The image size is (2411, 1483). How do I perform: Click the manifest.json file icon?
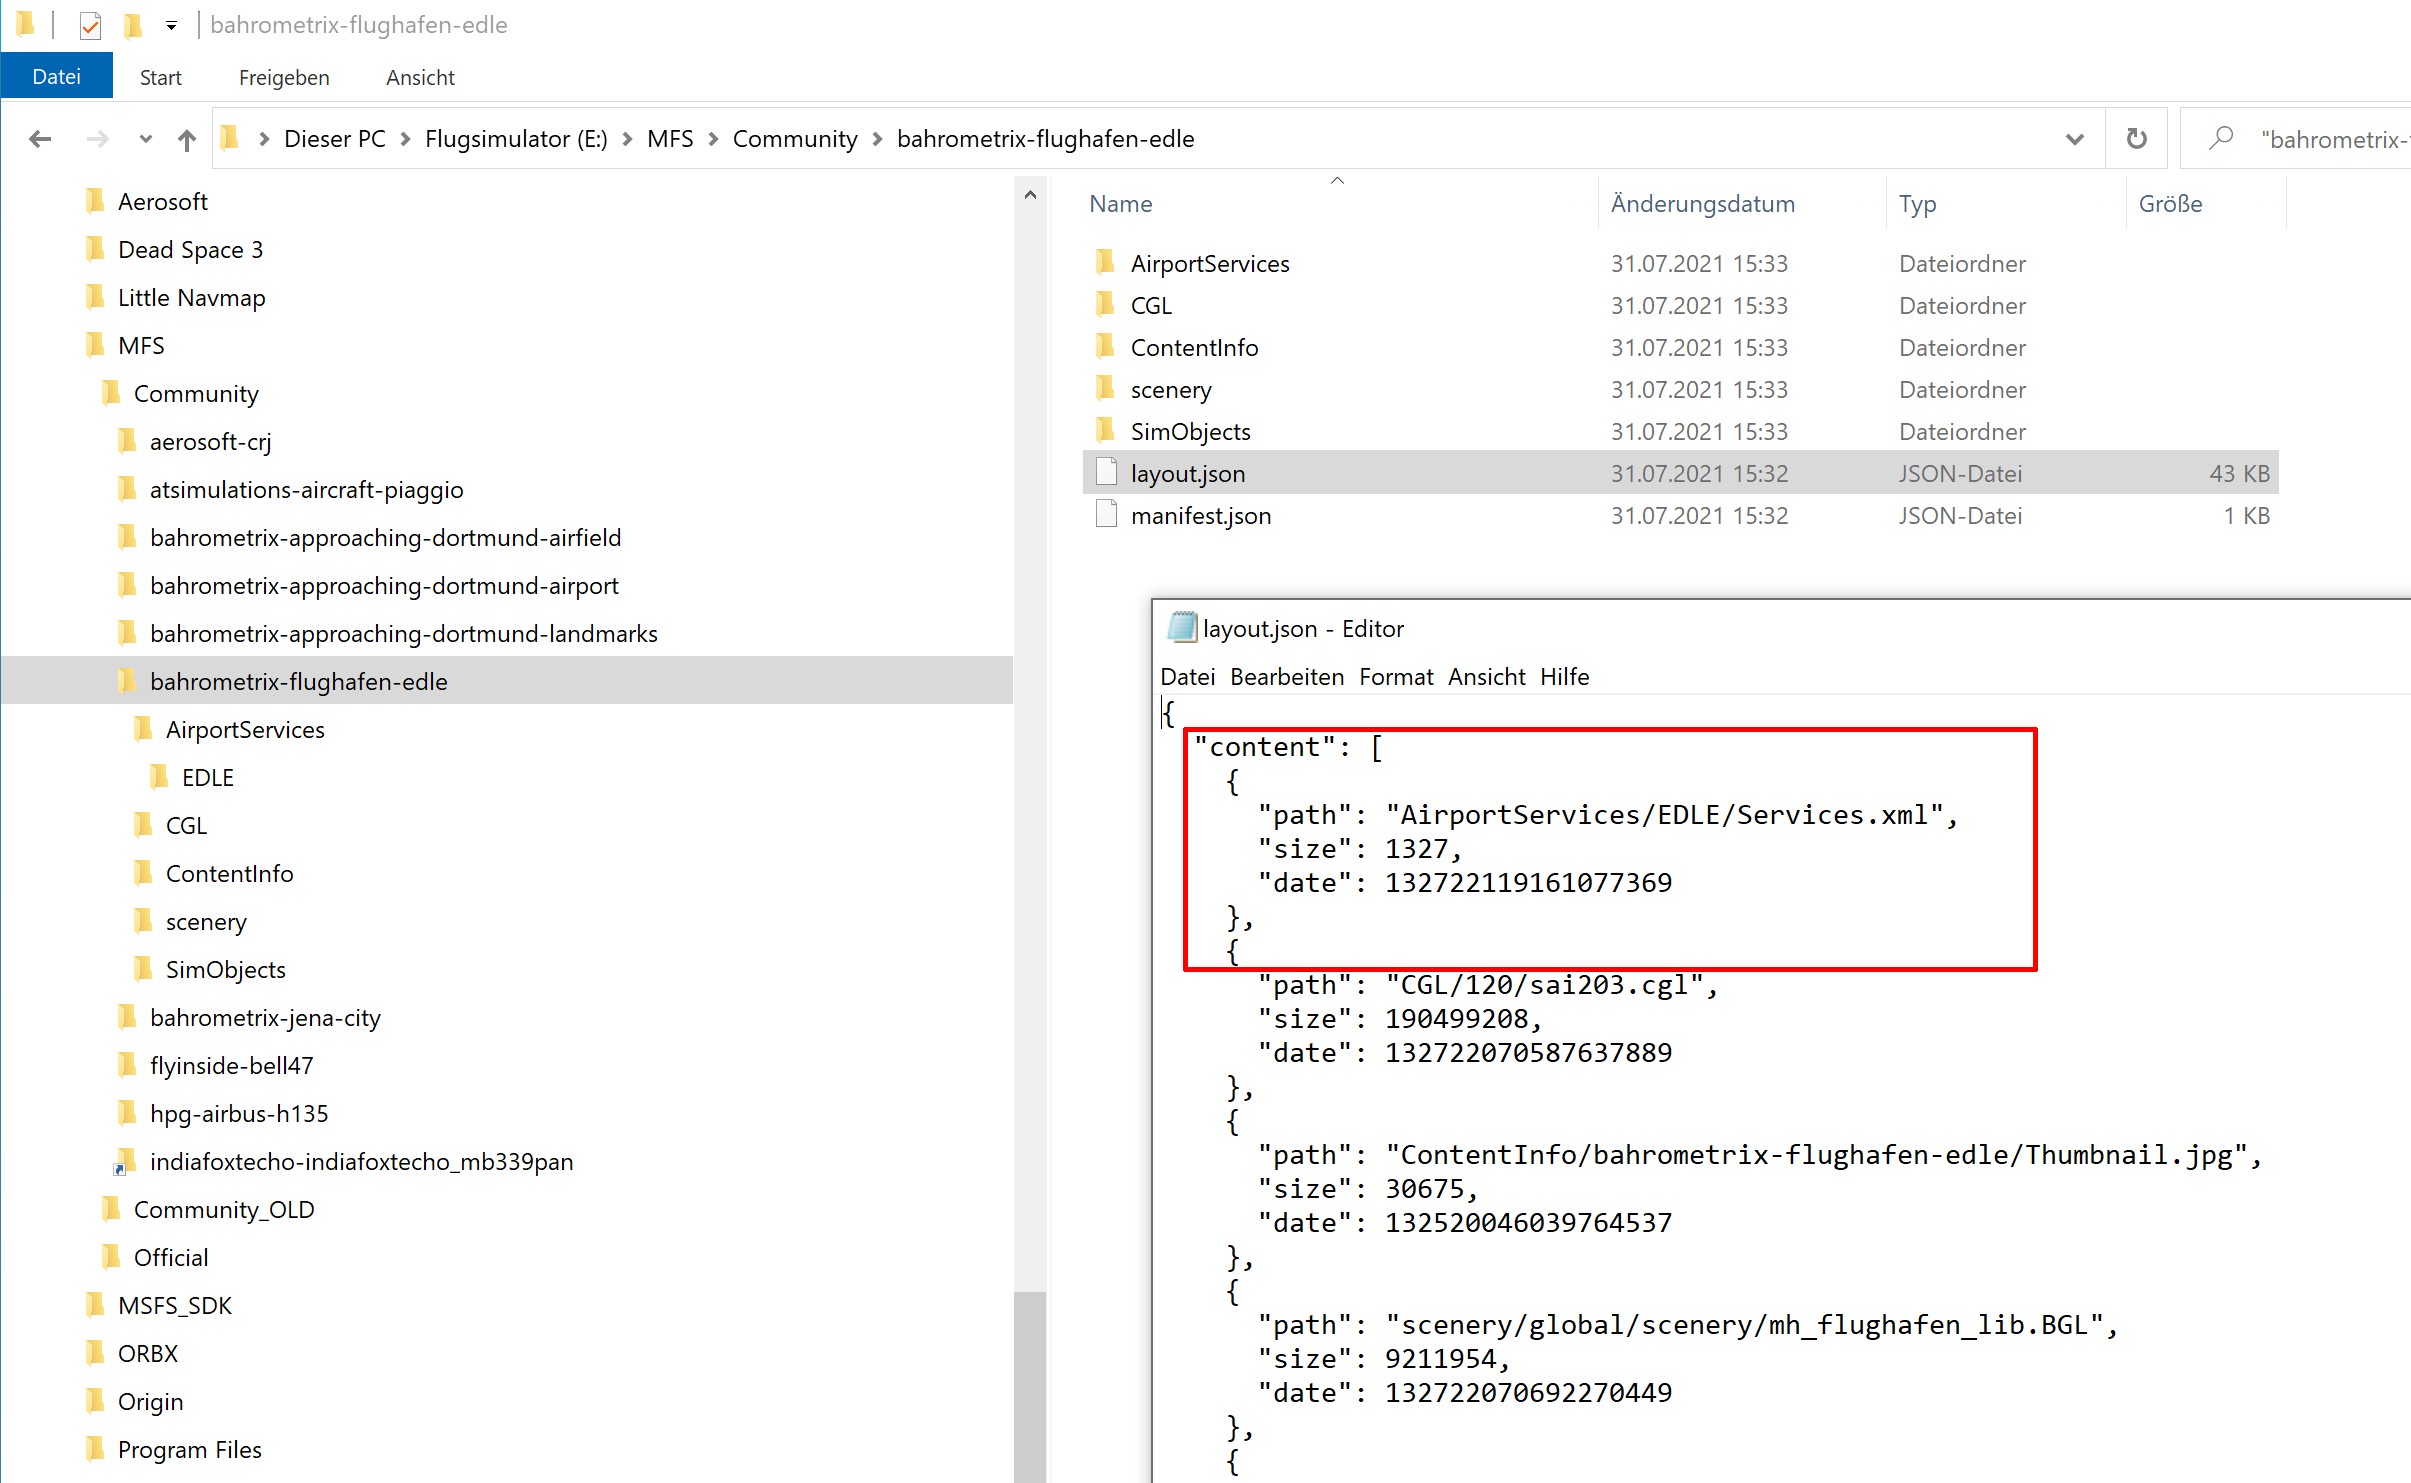tap(1106, 515)
